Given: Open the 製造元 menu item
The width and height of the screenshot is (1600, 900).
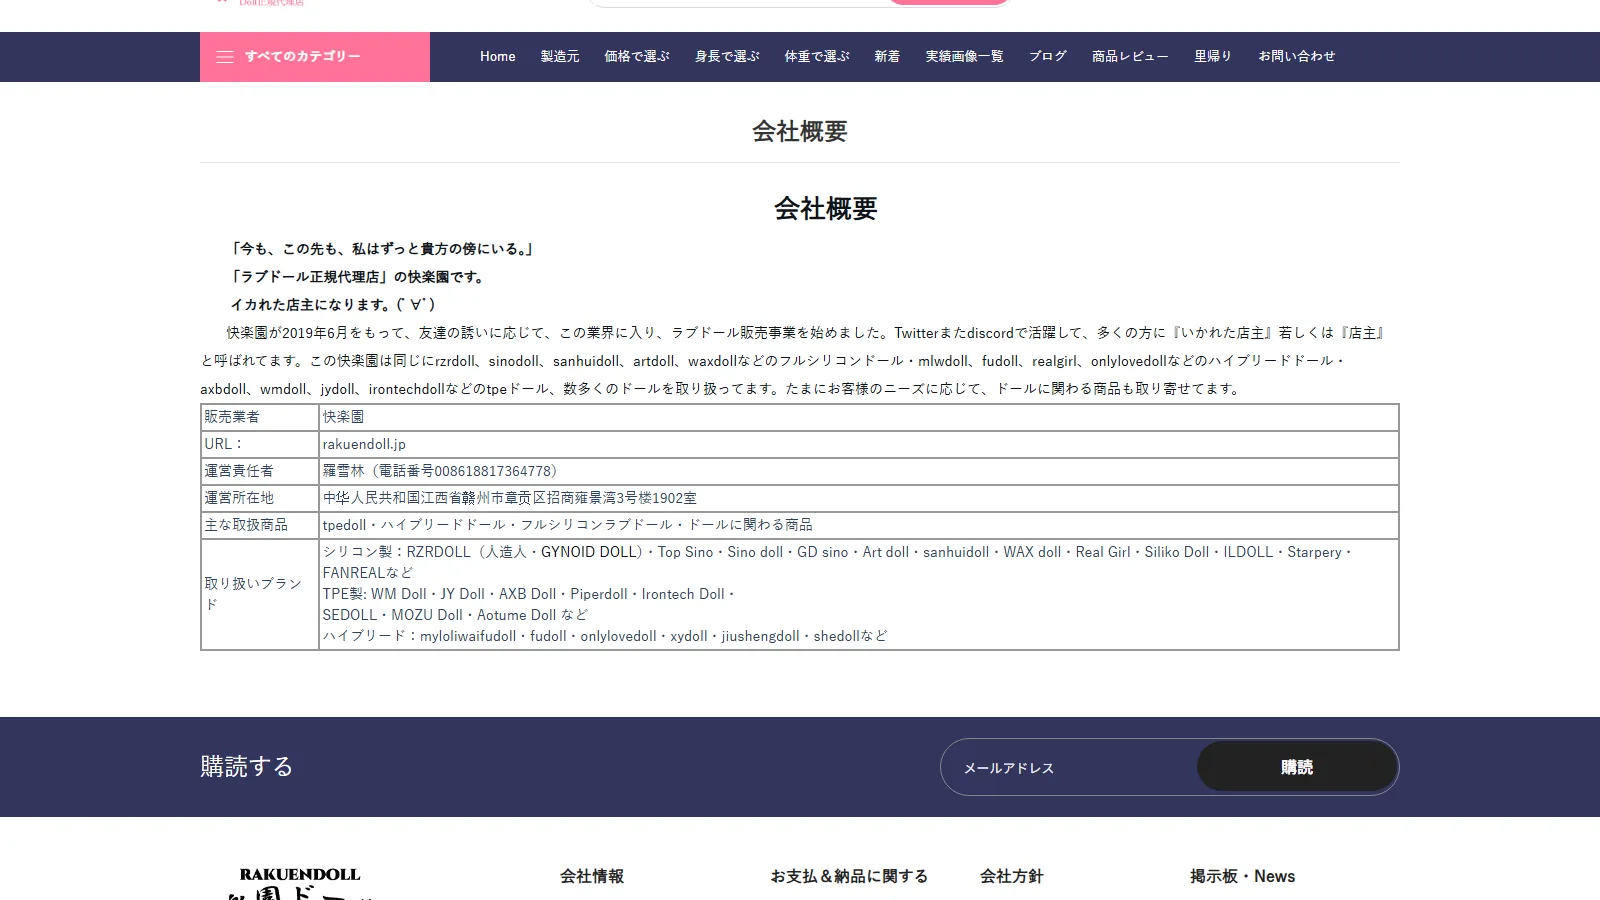Looking at the screenshot, I should pyautogui.click(x=560, y=57).
